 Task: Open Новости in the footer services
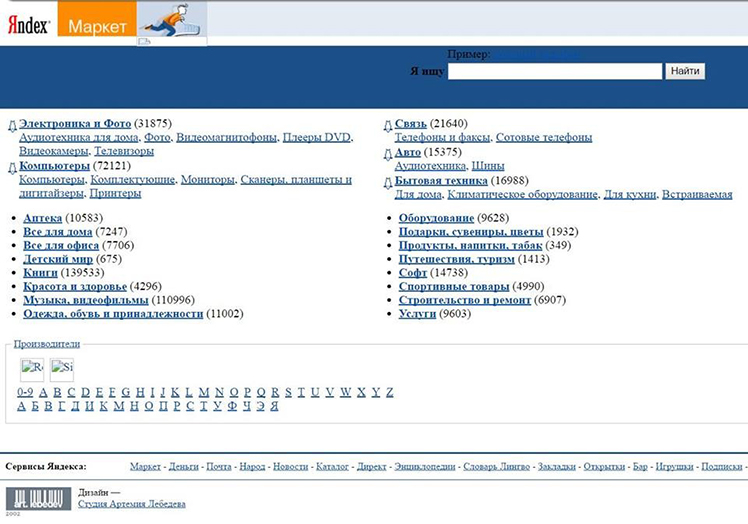pos(291,467)
